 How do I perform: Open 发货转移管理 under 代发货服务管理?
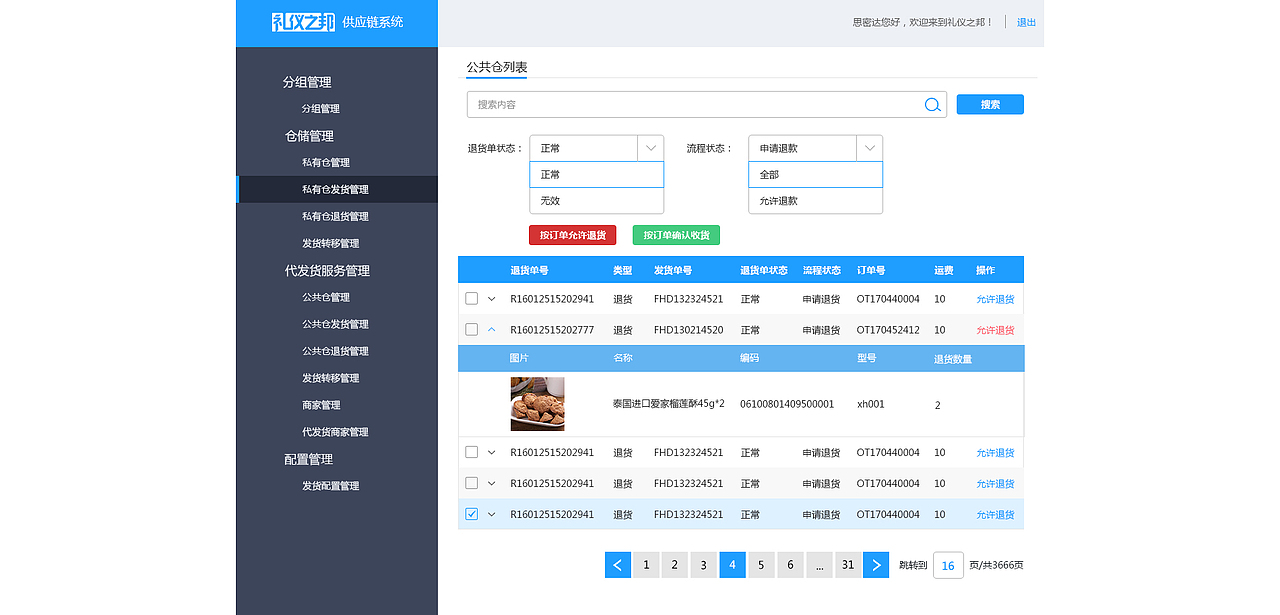tap(330, 379)
